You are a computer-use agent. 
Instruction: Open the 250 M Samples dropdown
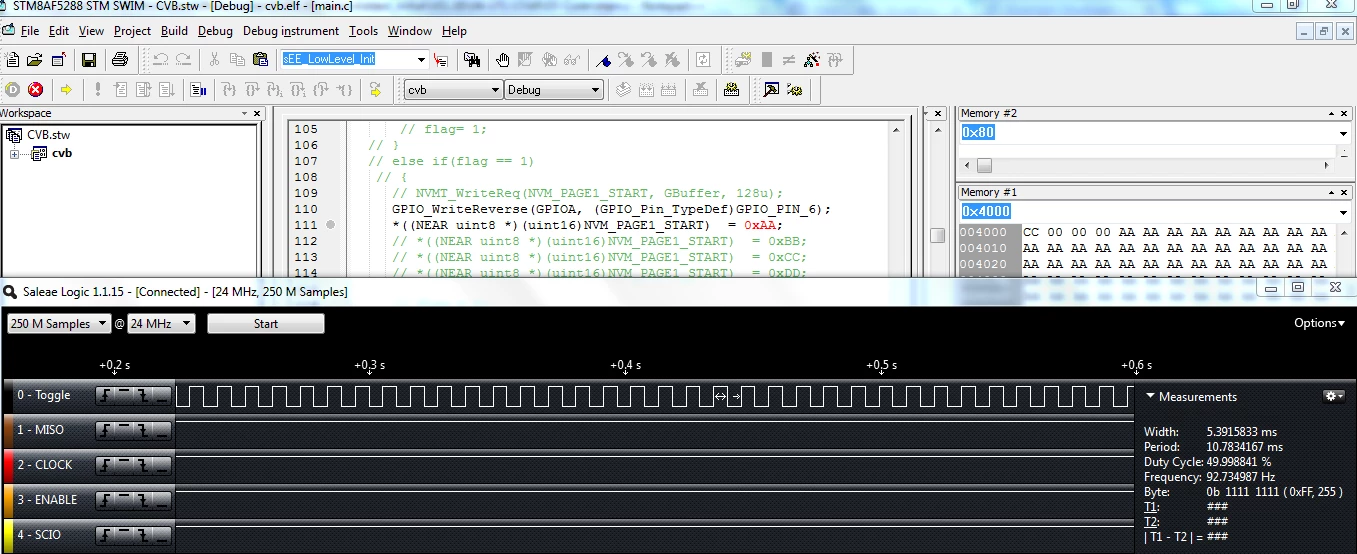click(58, 324)
